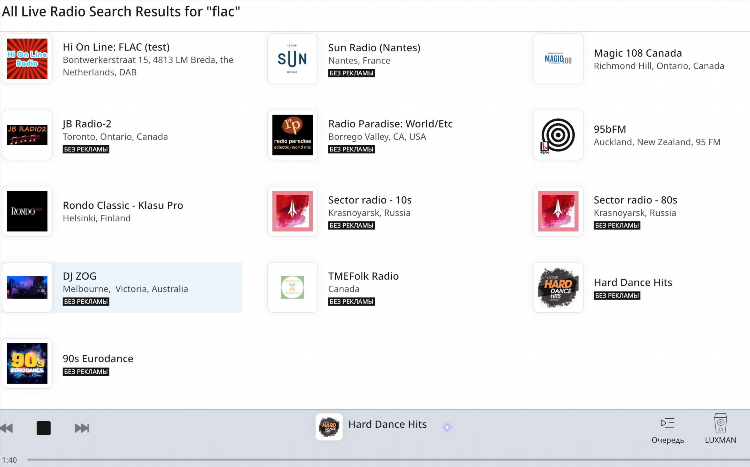Open Radio Paradise: World/Etc station
The width and height of the screenshot is (750, 467).
pos(387,135)
